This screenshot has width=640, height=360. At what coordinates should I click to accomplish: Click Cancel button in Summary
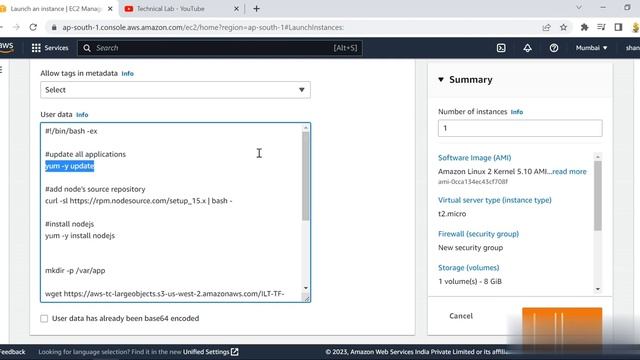[461, 316]
